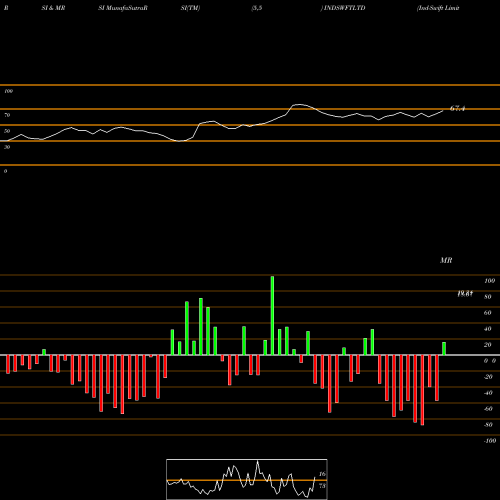Click the MR label above the histogram
Viewport: 500px width, 500px height.
point(446,260)
